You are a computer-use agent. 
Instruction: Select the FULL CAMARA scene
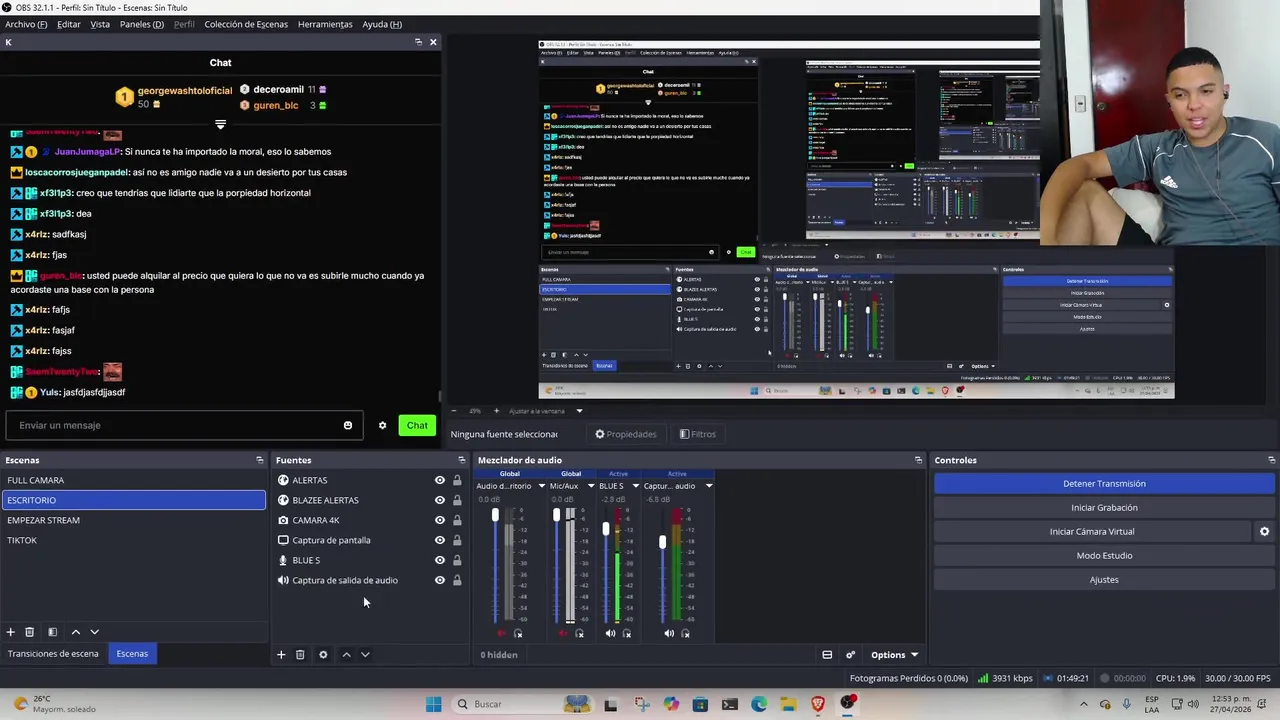pyautogui.click(x=134, y=480)
